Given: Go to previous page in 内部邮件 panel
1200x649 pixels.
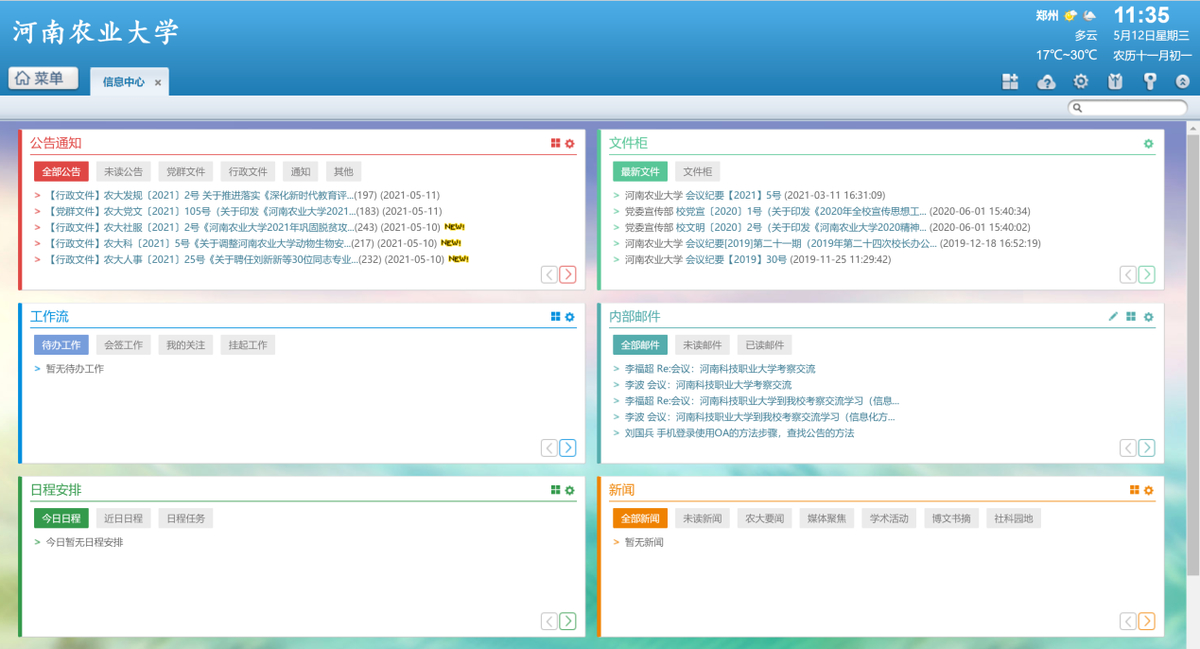Looking at the screenshot, I should (1128, 448).
